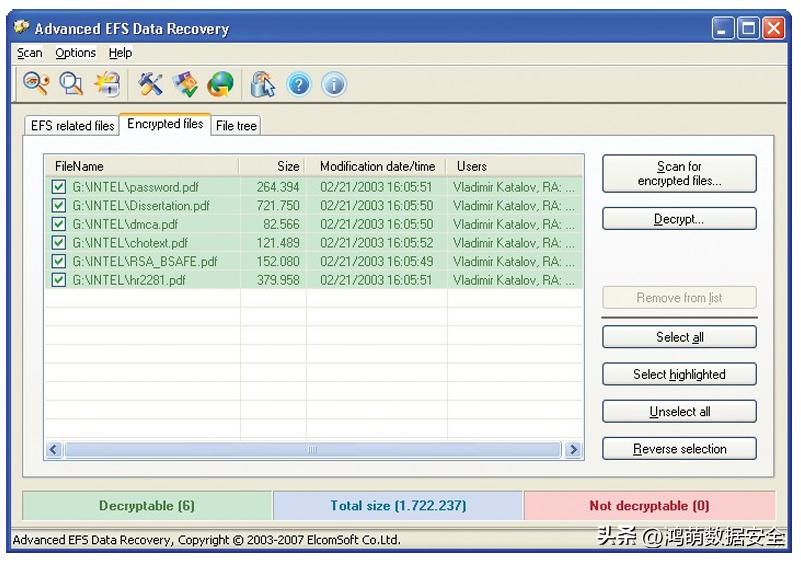Click the size value 121.489
The height and width of the screenshot is (562, 801).
click(x=278, y=243)
